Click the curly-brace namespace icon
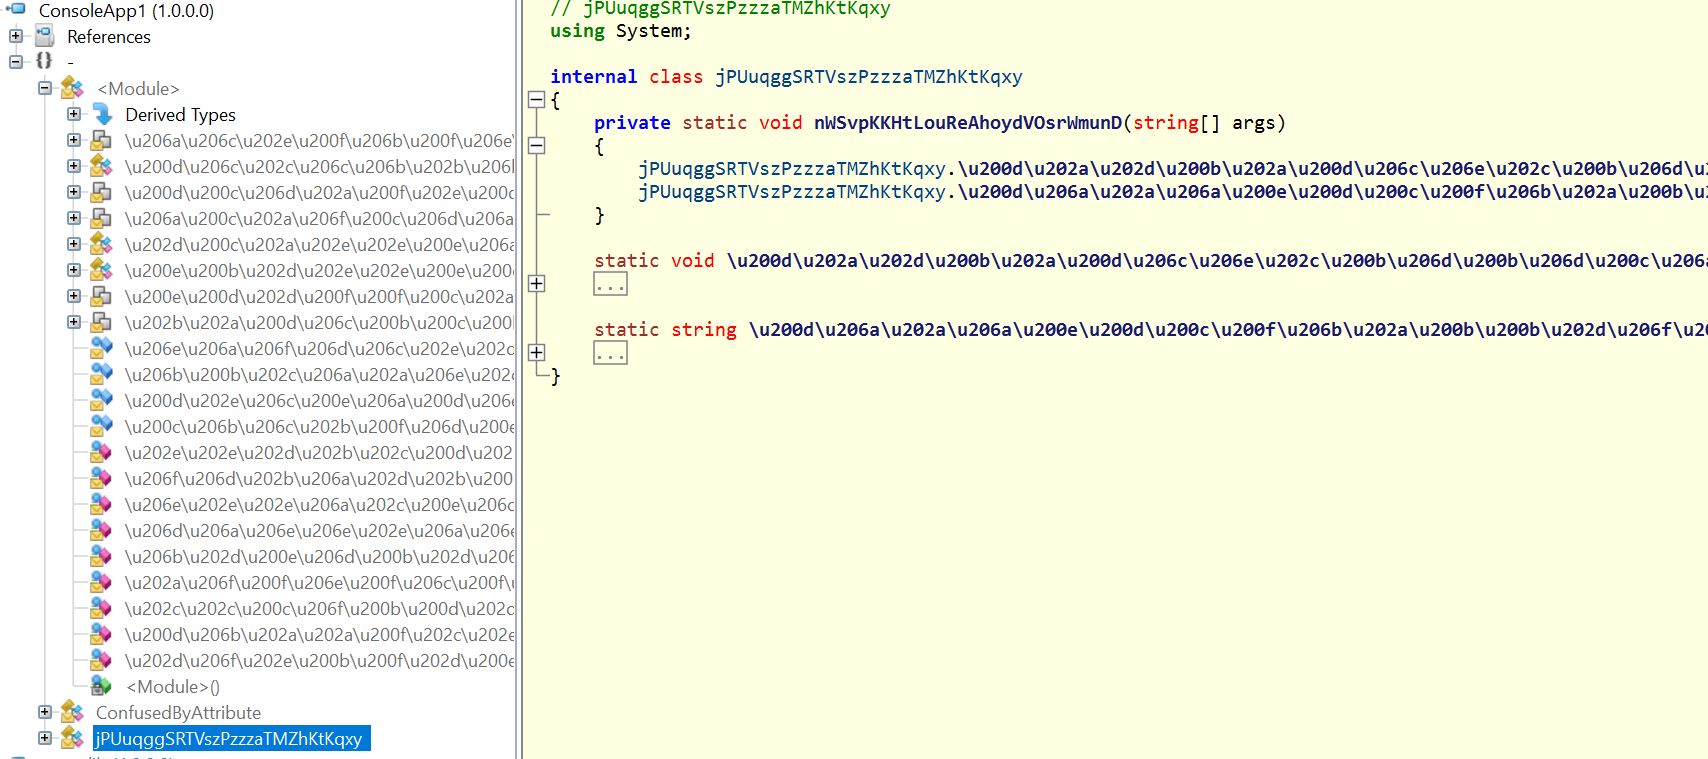Viewport: 1708px width, 759px height. [x=44, y=61]
